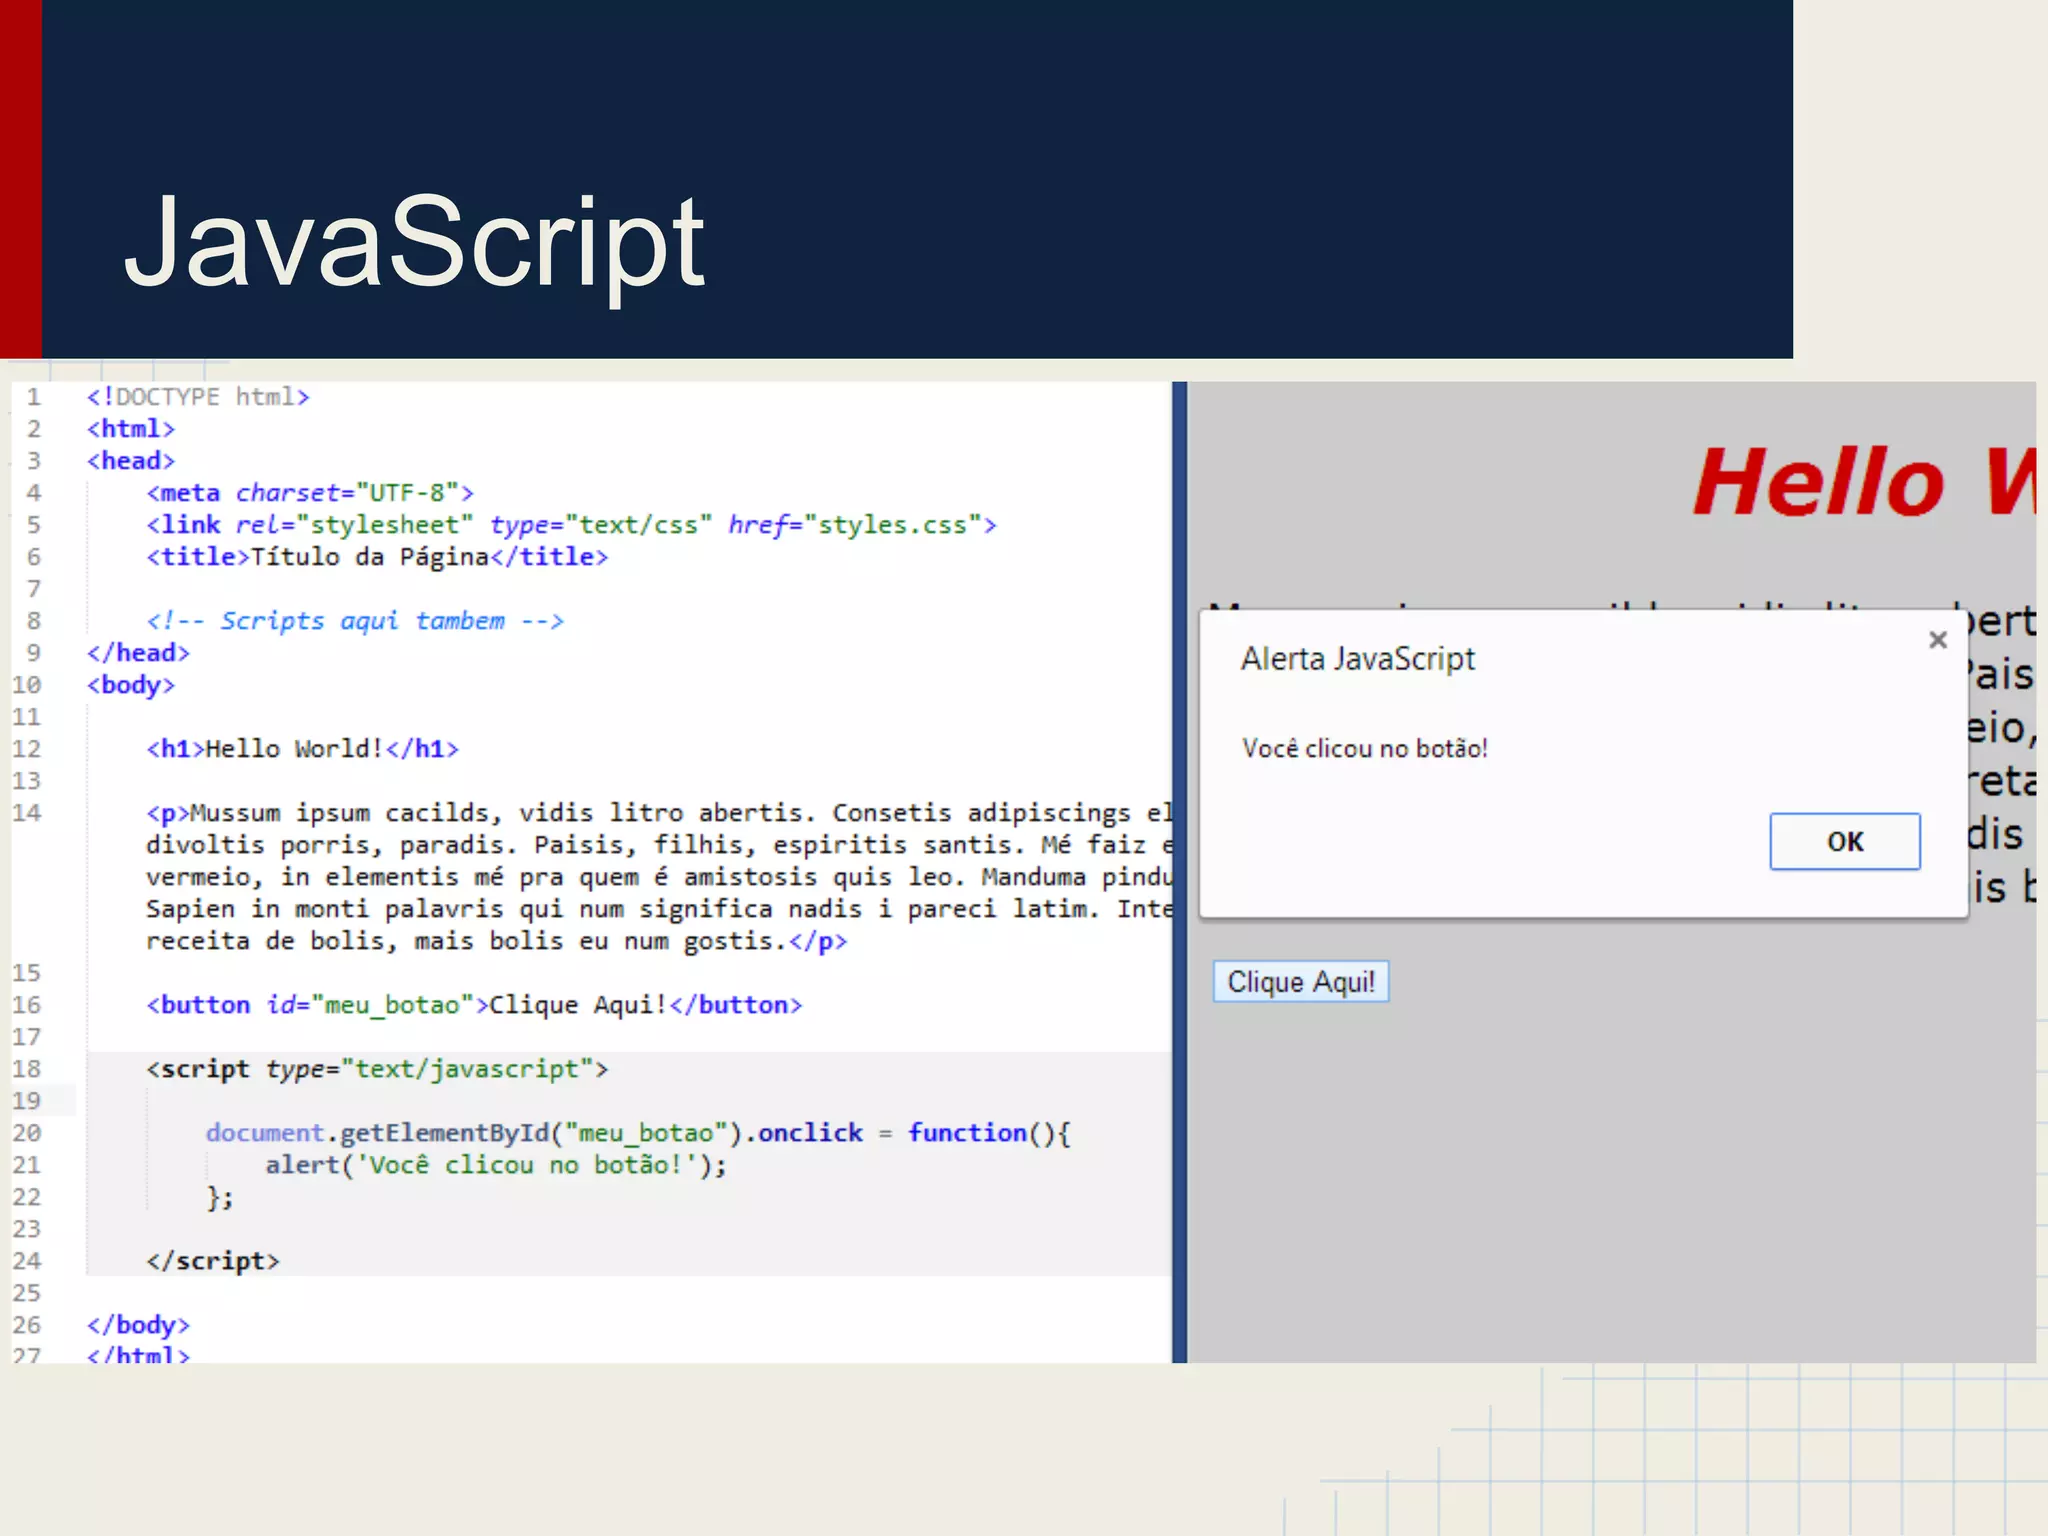2048x1536 pixels.
Task: Click the 'receita de bolis' code line
Action: [x=496, y=941]
